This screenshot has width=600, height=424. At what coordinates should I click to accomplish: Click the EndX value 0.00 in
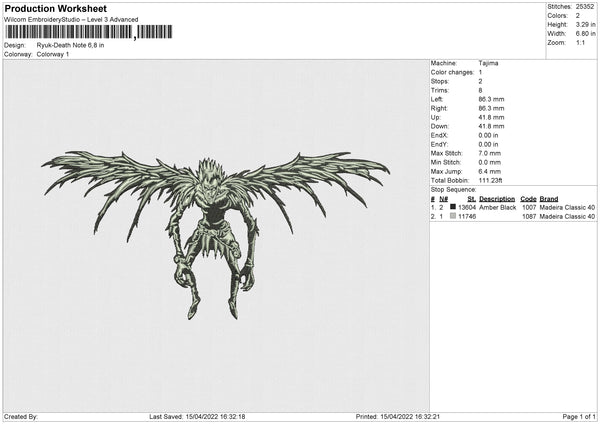(488, 135)
